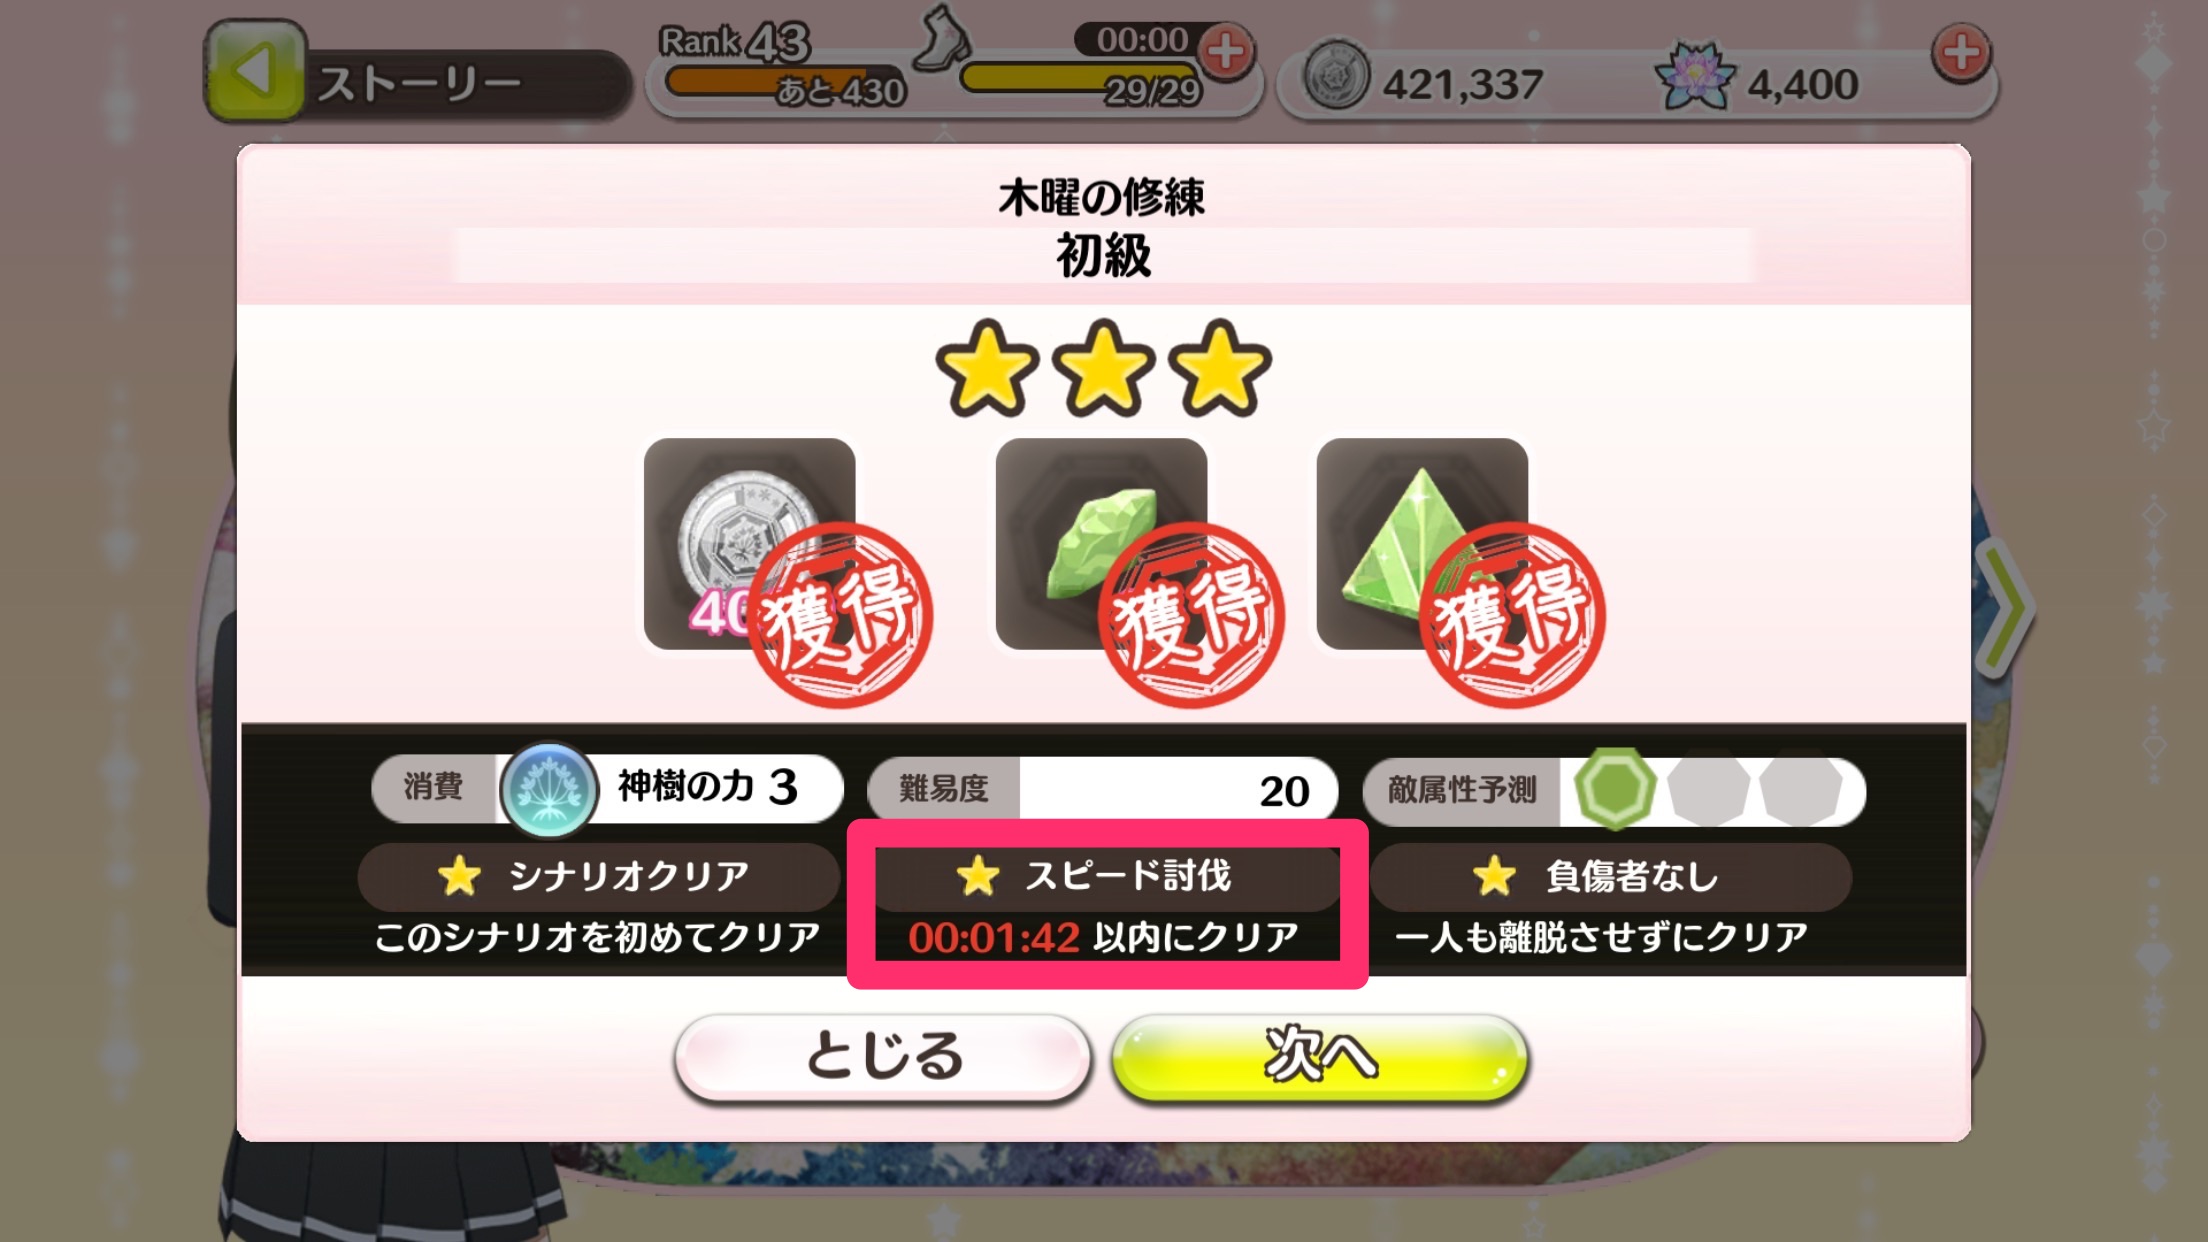Tap the green octagon enemy attribute icon

(1614, 789)
